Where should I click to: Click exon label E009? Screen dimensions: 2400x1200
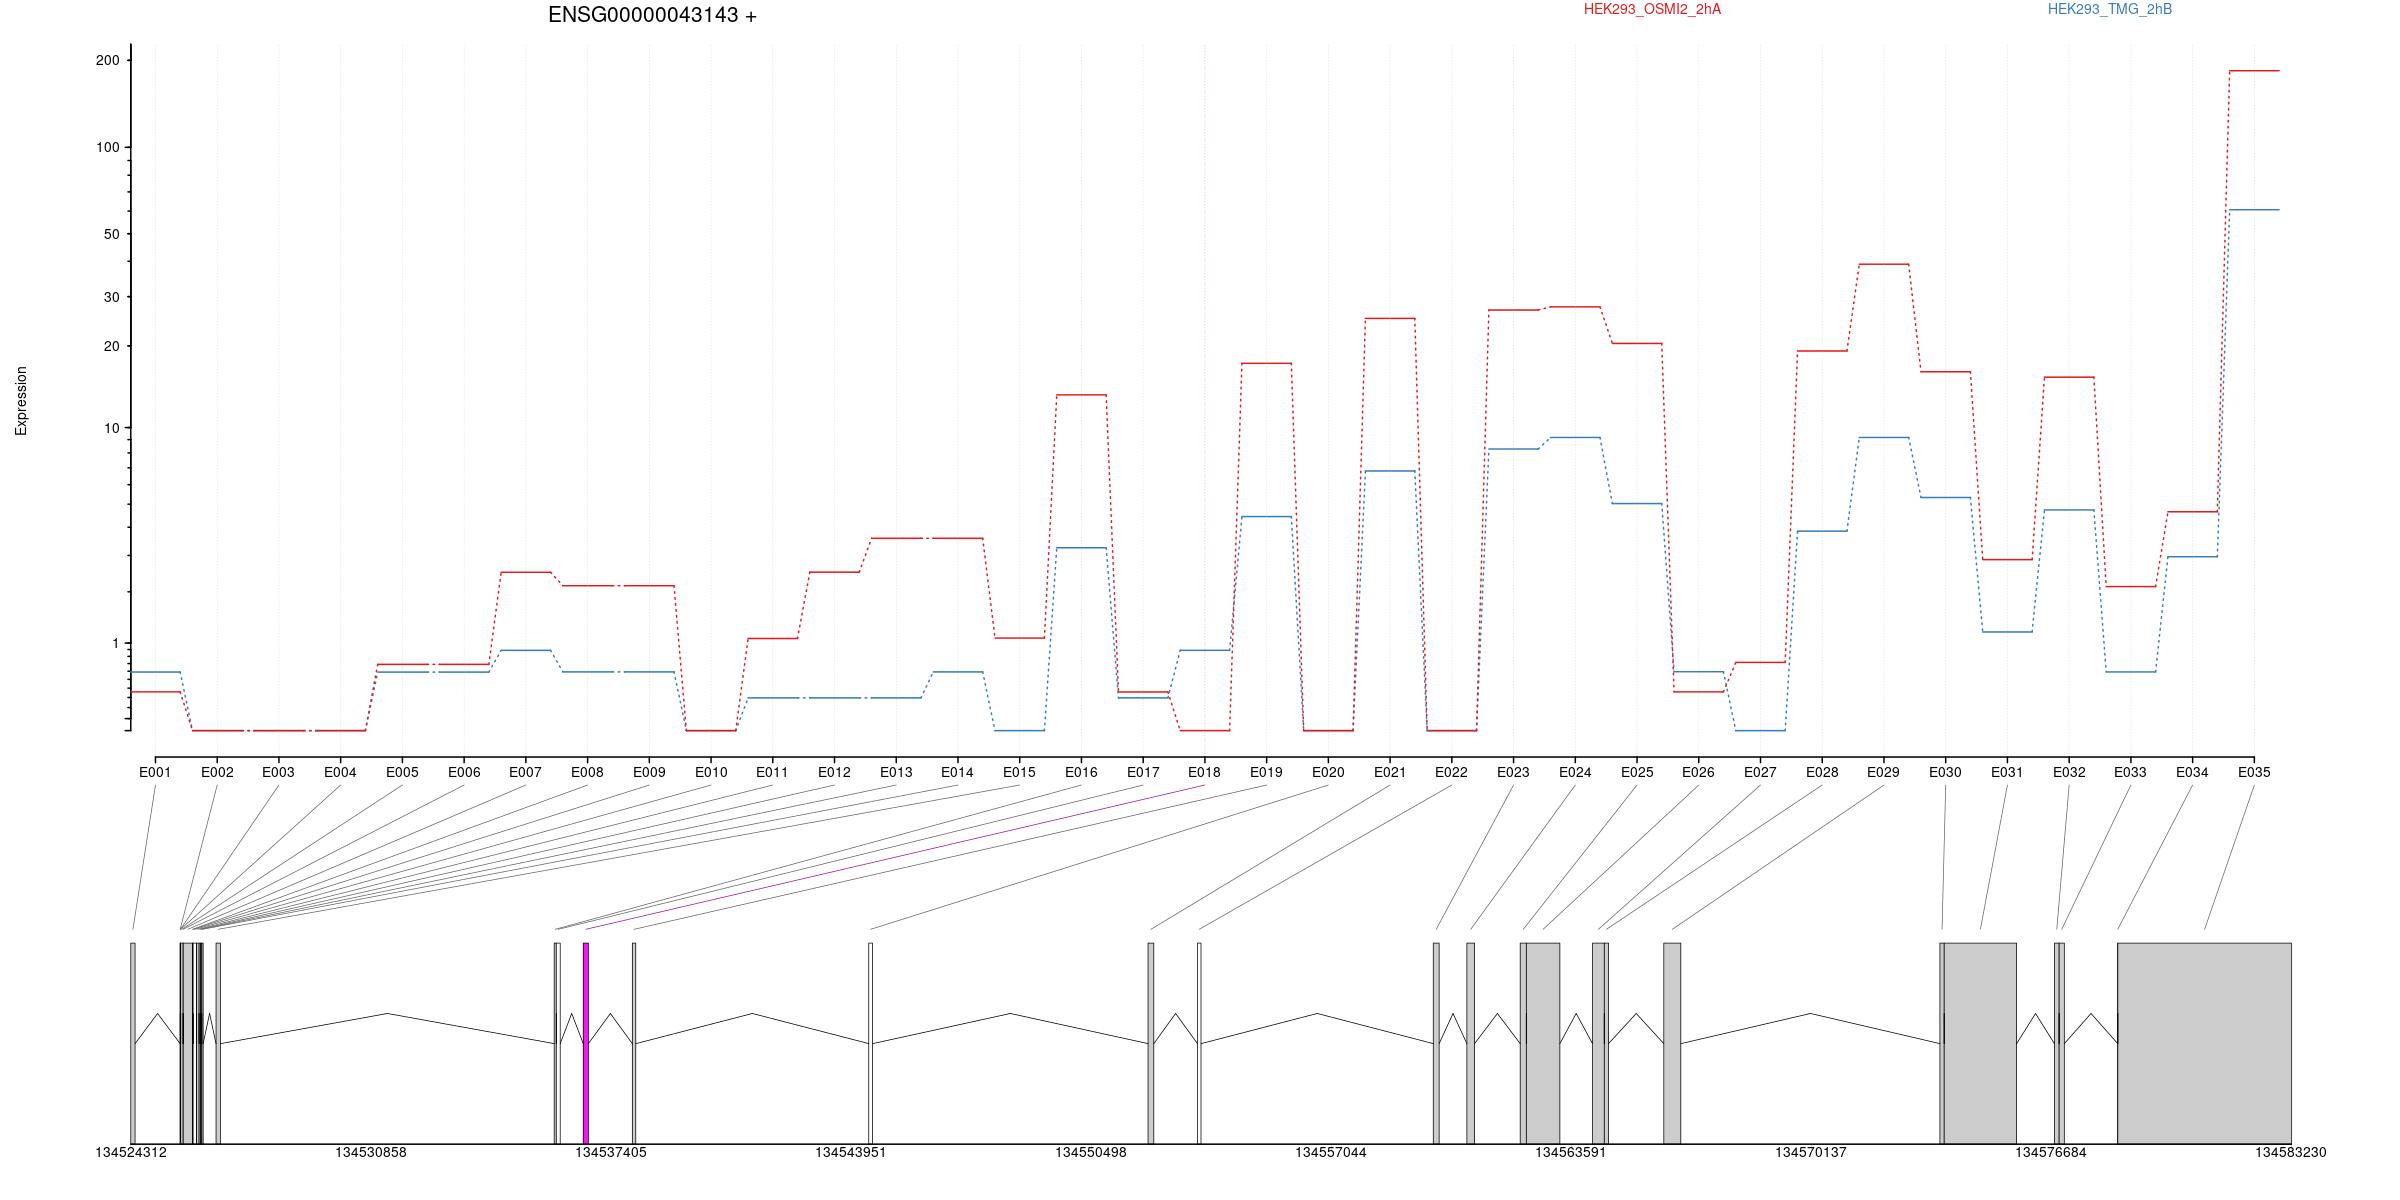coord(649,772)
